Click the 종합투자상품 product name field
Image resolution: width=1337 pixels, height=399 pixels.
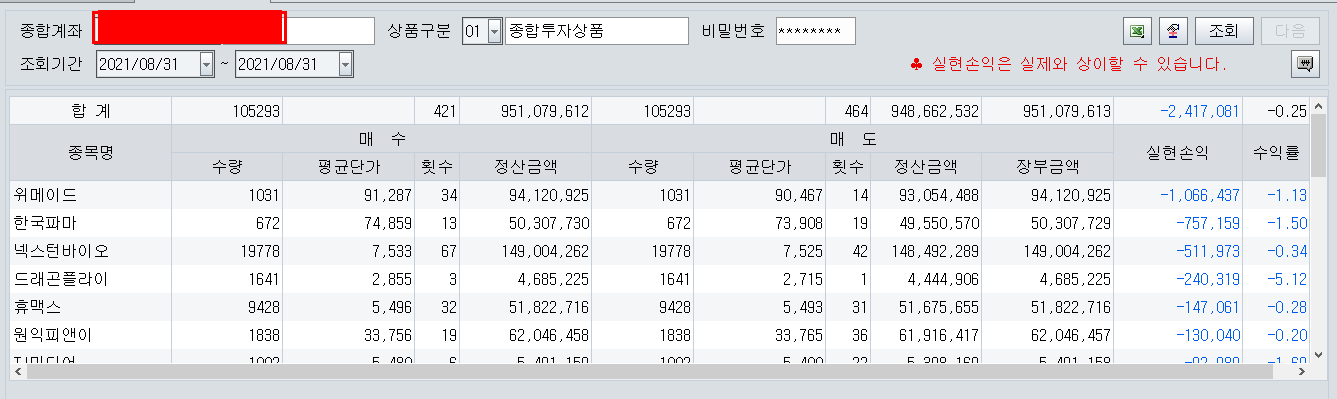click(596, 31)
